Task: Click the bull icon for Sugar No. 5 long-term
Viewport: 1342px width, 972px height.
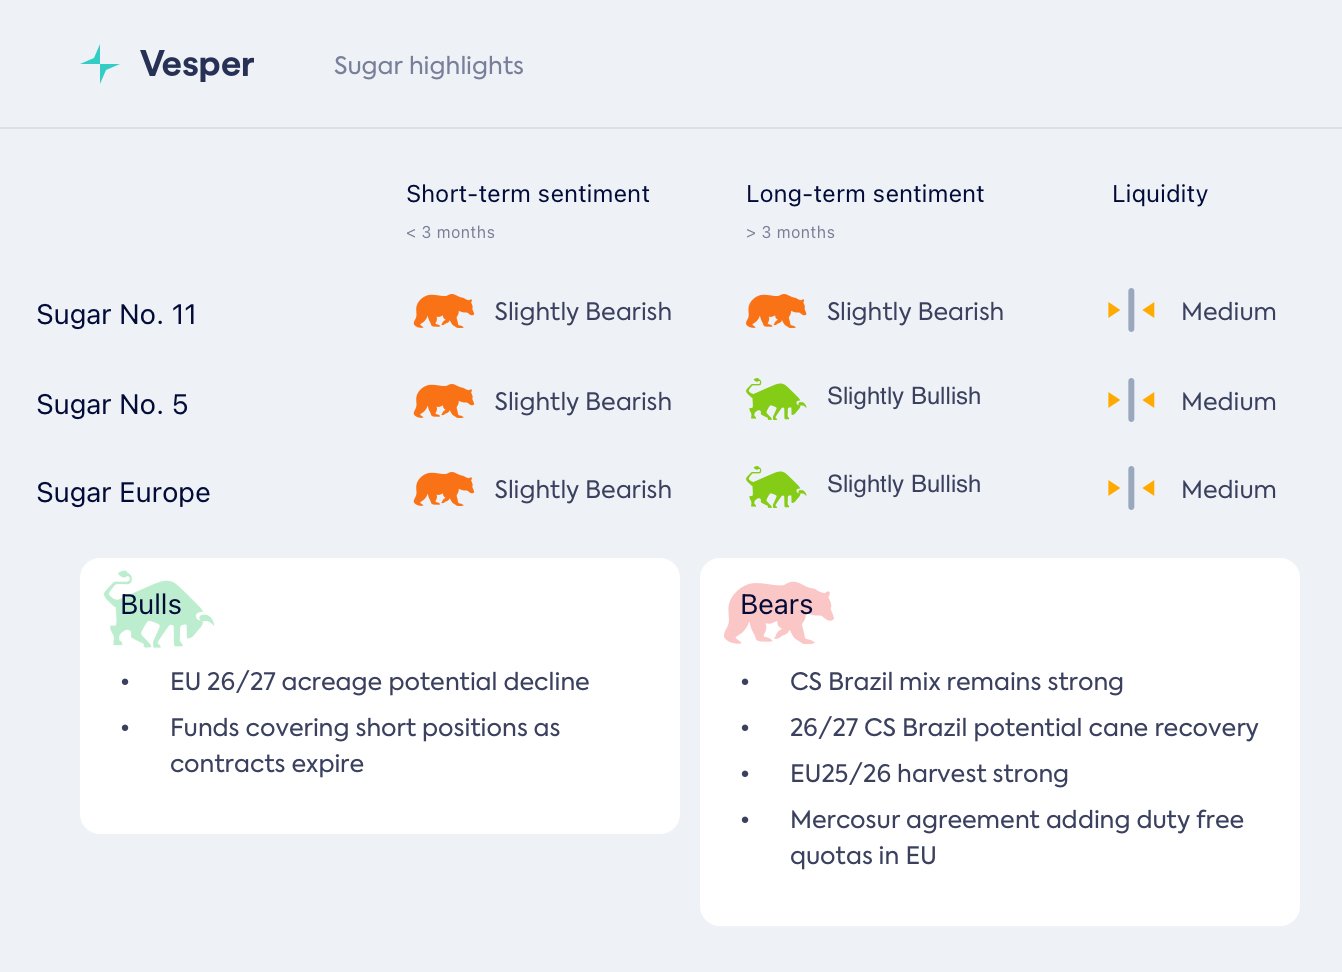Action: coord(775,400)
